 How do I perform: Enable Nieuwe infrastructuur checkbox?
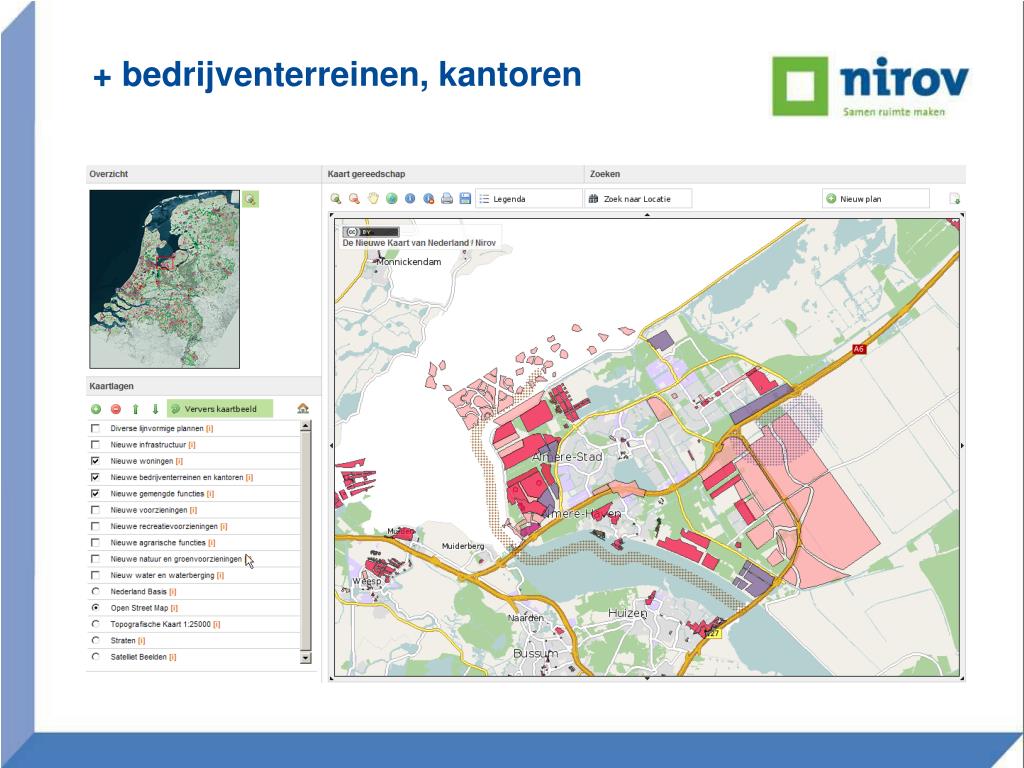pos(95,445)
